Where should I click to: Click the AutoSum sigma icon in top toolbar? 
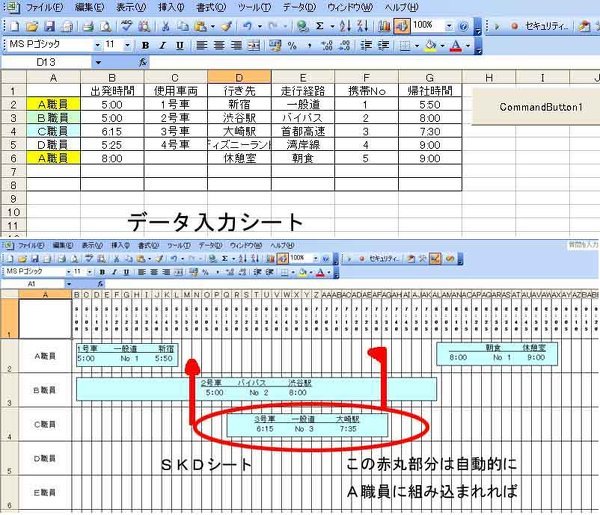[320, 25]
